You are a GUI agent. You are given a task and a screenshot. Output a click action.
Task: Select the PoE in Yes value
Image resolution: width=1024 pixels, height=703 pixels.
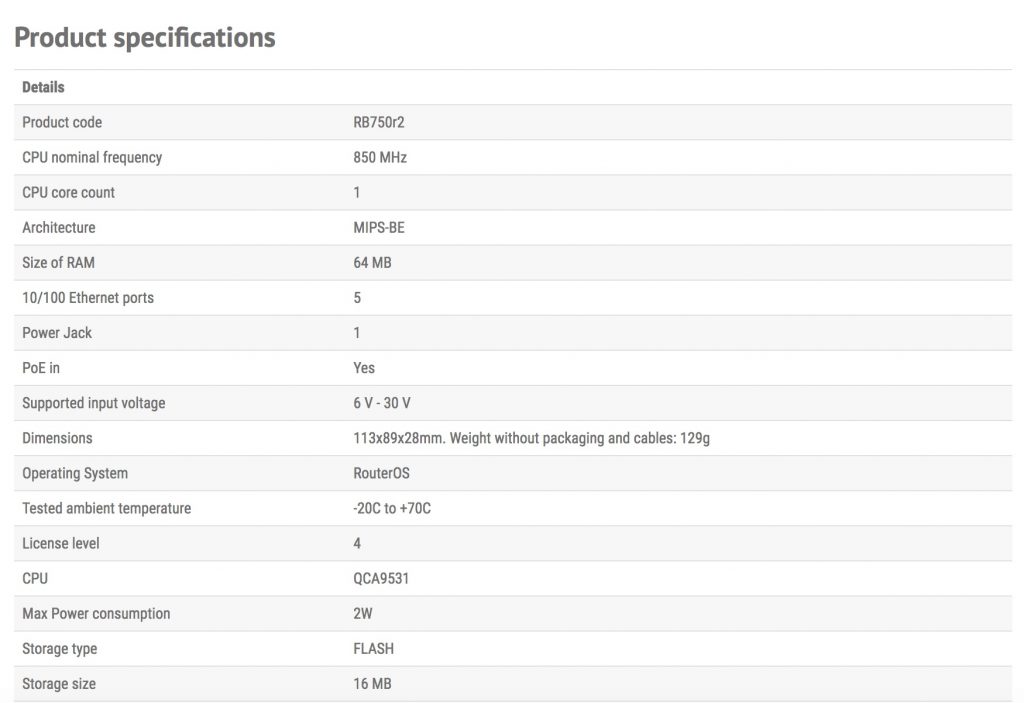point(364,368)
